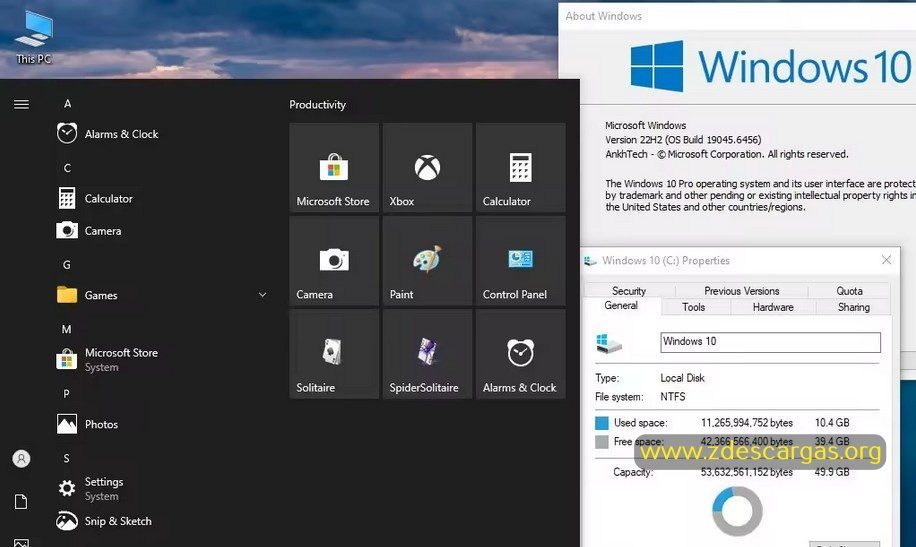Switch to Security tab in Properties
916x547 pixels.
click(629, 290)
